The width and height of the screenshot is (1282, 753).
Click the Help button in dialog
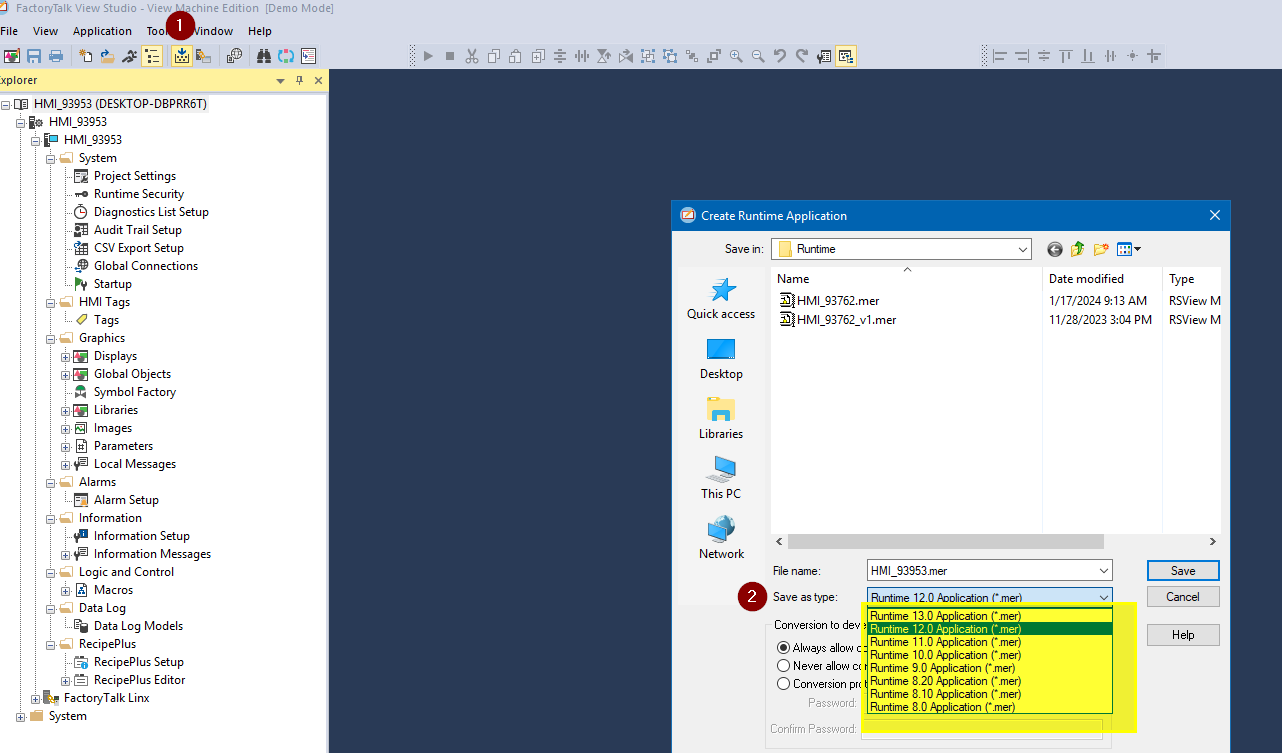point(1183,635)
